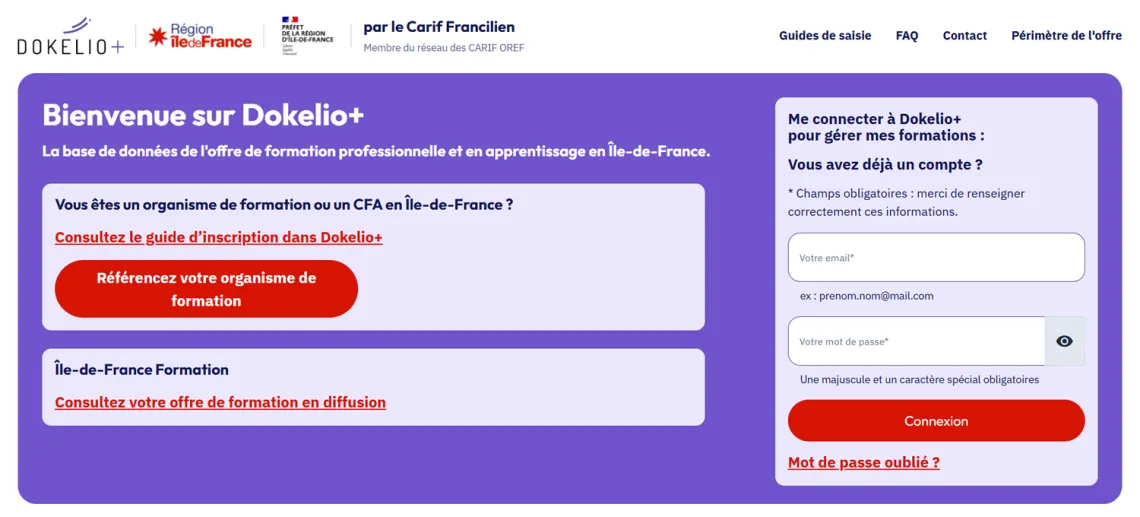The height and width of the screenshot is (517, 1140).
Task: Click Mot de passe oublié link
Action: (x=864, y=462)
